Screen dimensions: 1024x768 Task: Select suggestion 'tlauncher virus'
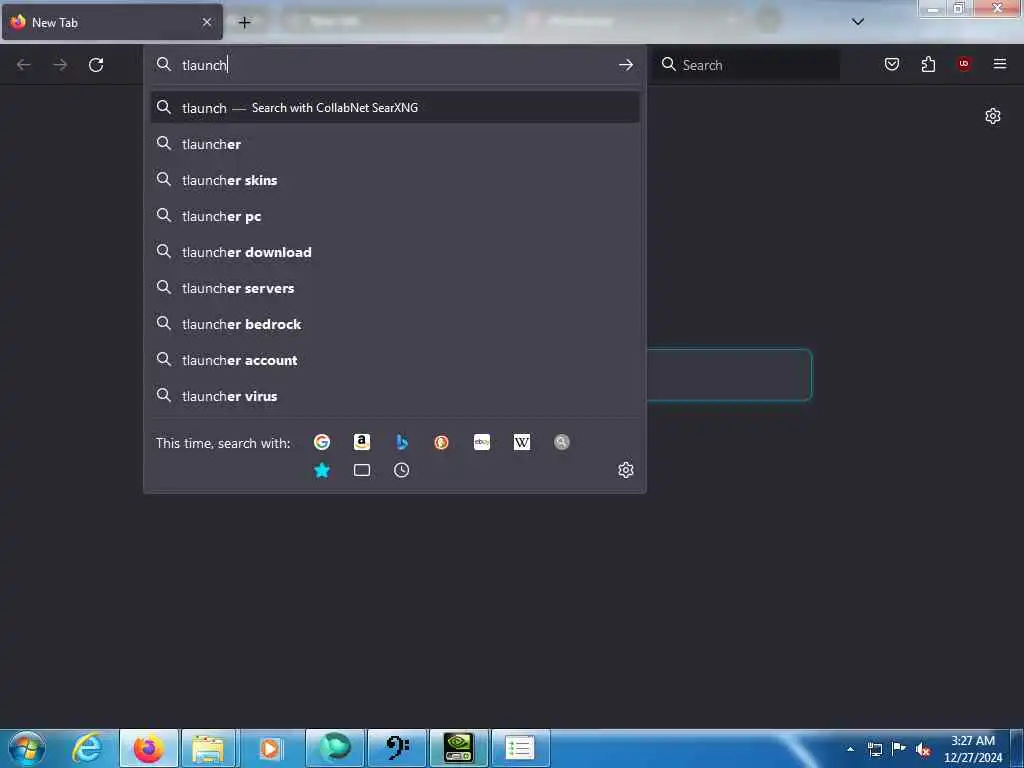coord(394,395)
